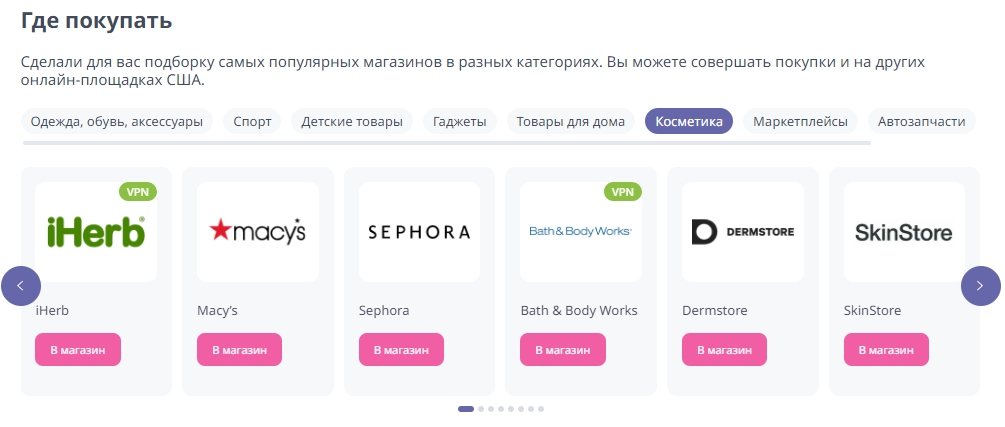Switch to the Гаджеты category tab
The image size is (1005, 427).
[x=460, y=122]
